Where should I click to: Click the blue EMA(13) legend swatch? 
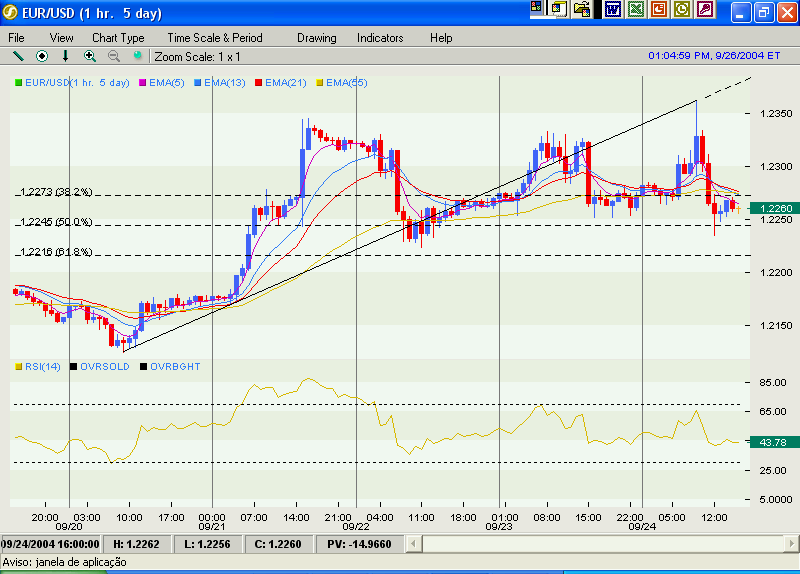(x=197, y=83)
